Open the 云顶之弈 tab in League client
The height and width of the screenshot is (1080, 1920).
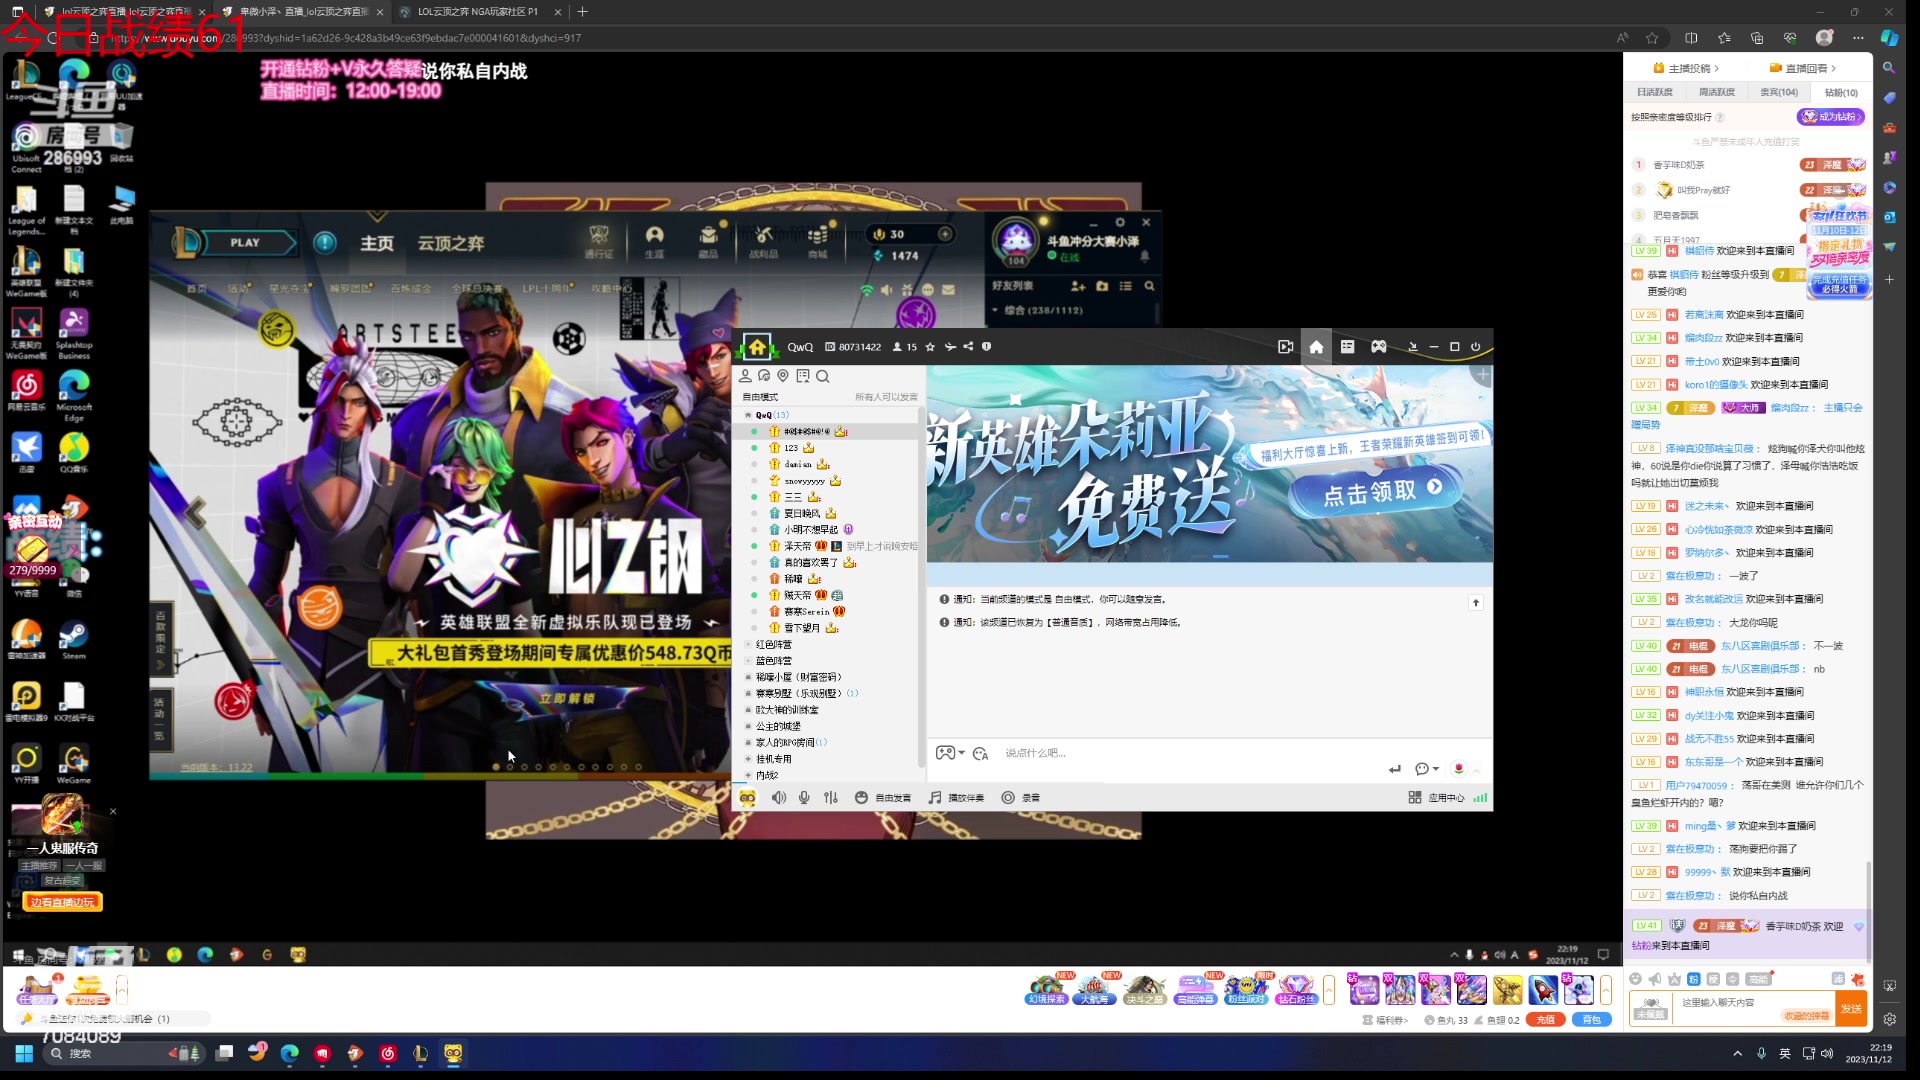tap(451, 243)
